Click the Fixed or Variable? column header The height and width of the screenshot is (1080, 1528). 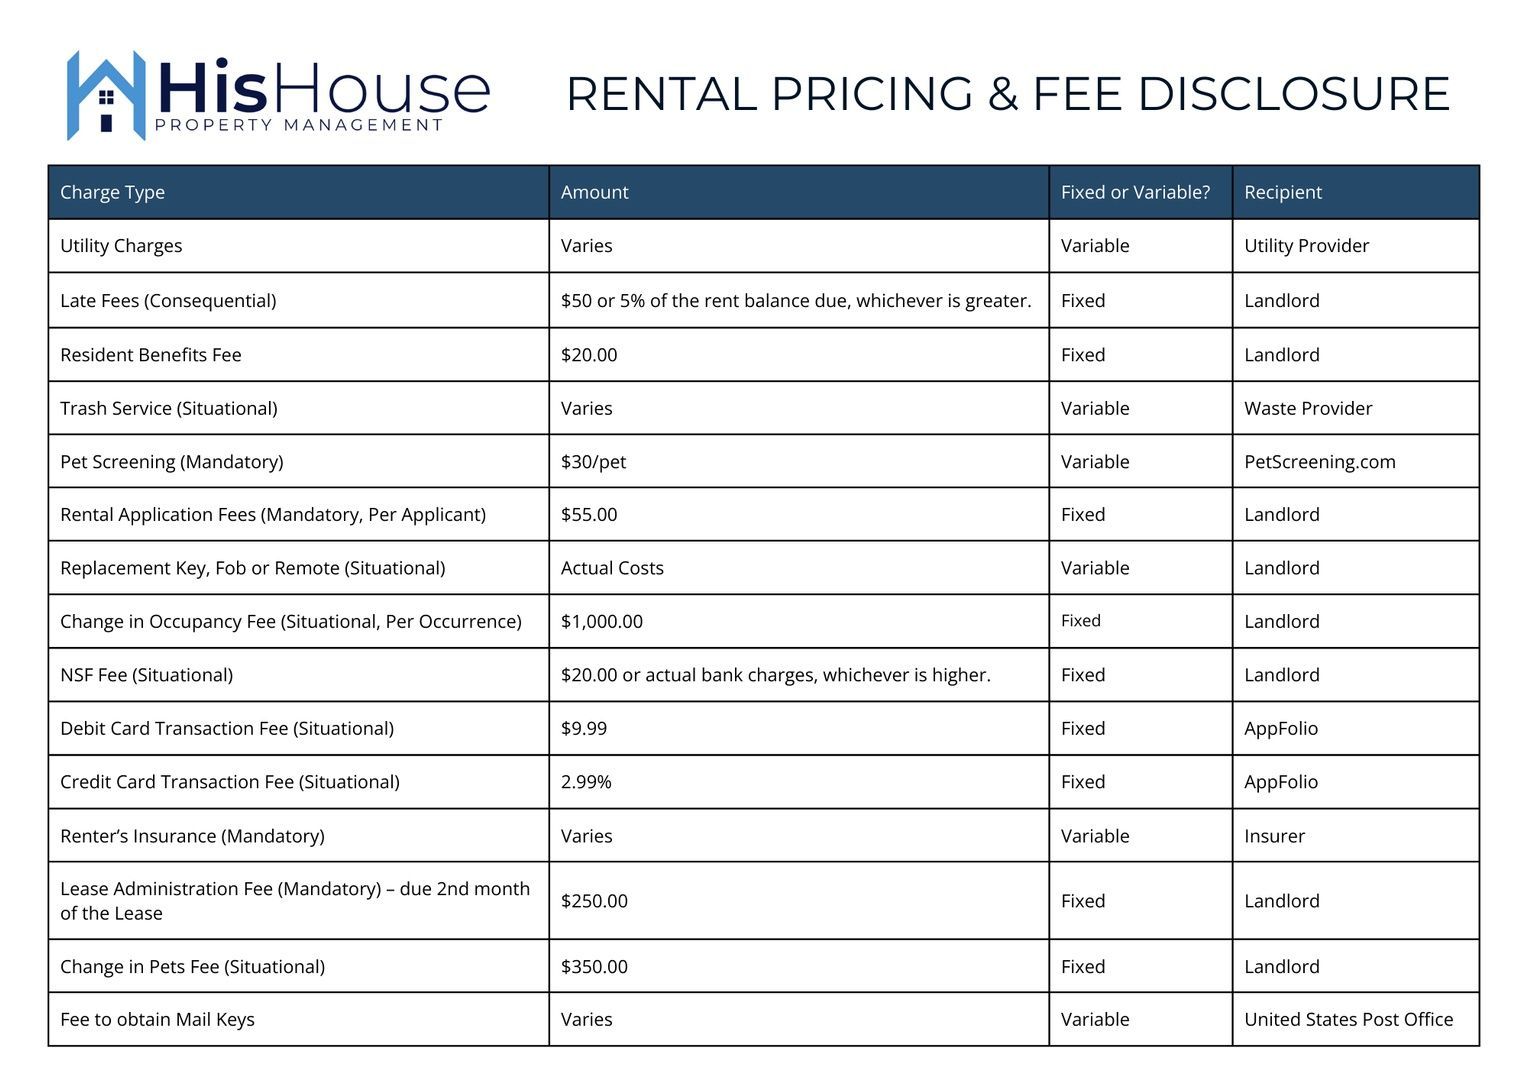coord(1135,192)
